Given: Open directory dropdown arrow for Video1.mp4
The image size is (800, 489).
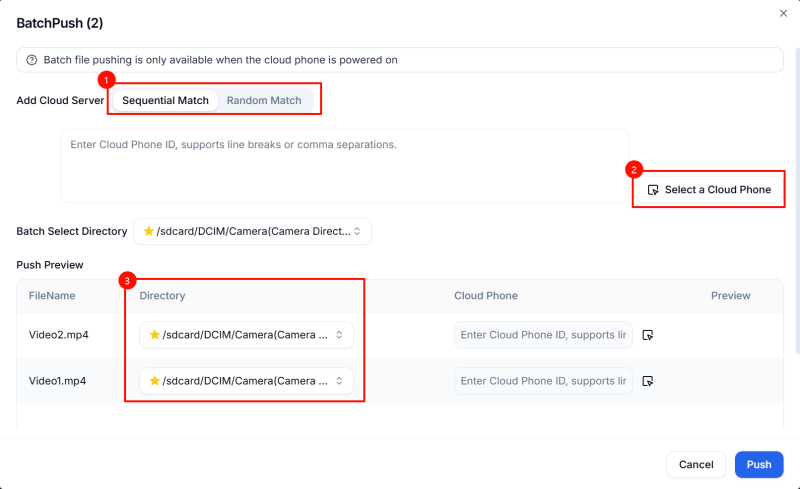Looking at the screenshot, I should click(x=339, y=381).
